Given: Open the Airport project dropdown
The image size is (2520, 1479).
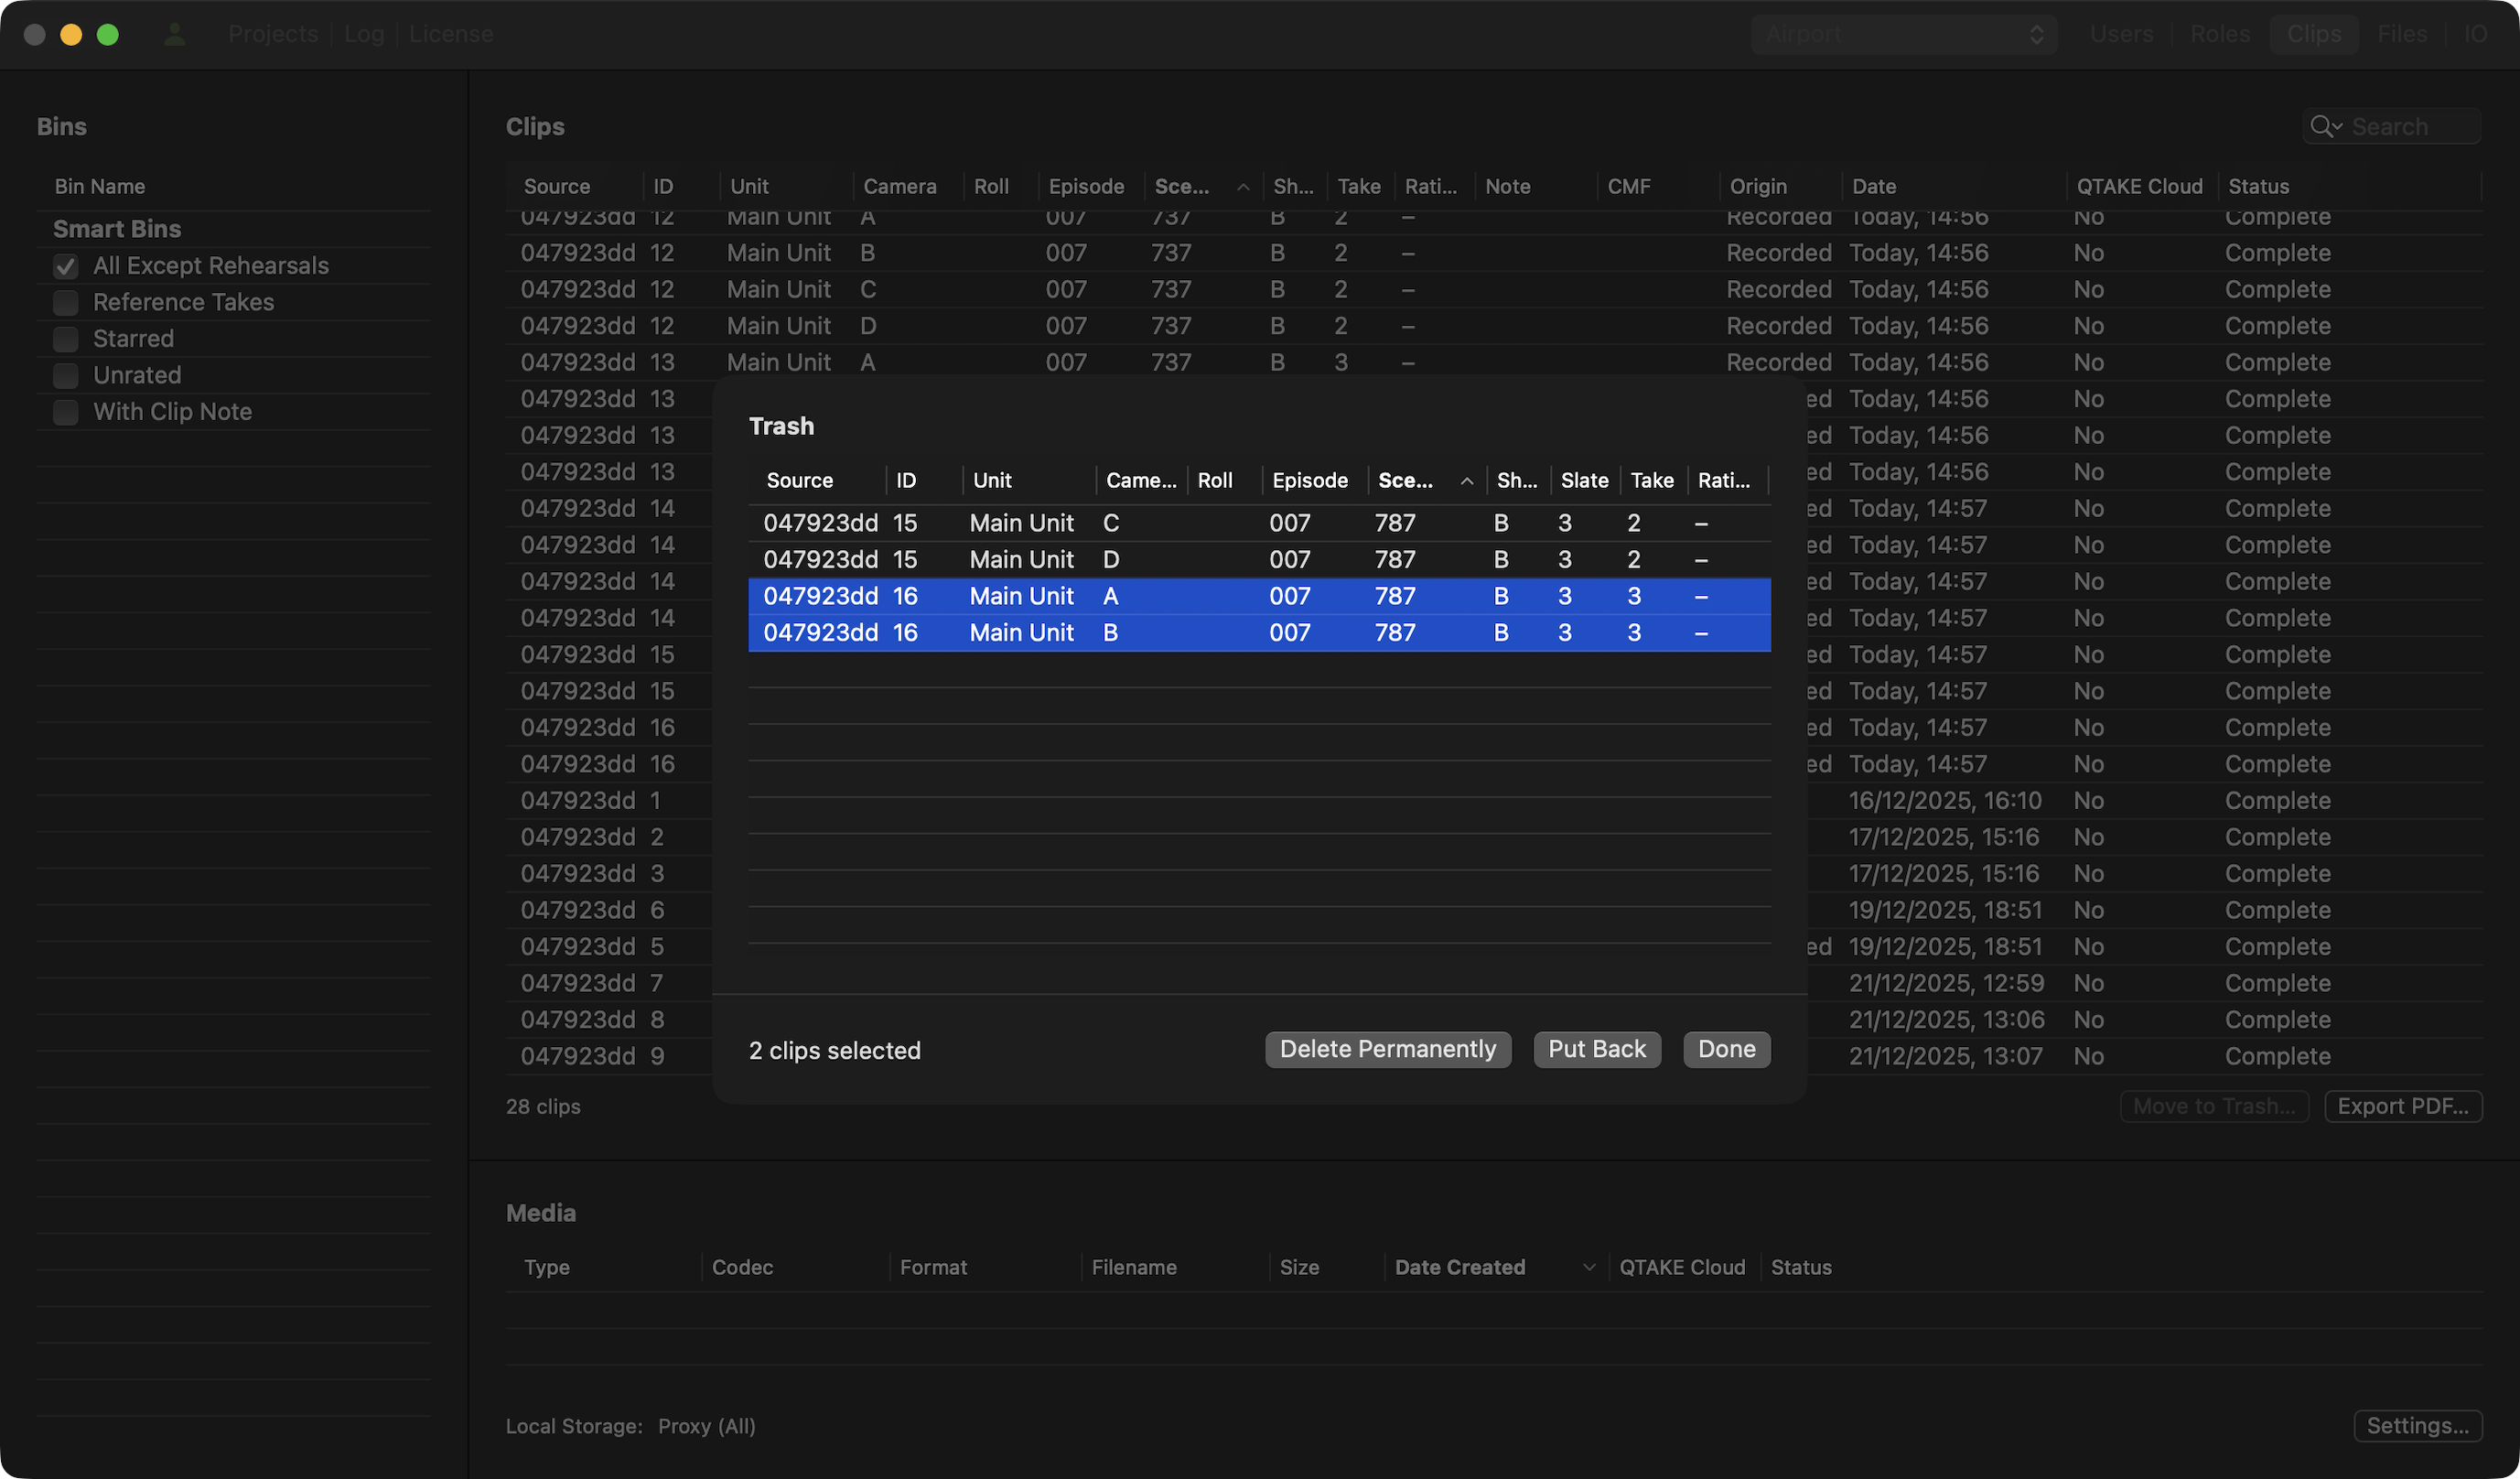Looking at the screenshot, I should tap(1903, 34).
